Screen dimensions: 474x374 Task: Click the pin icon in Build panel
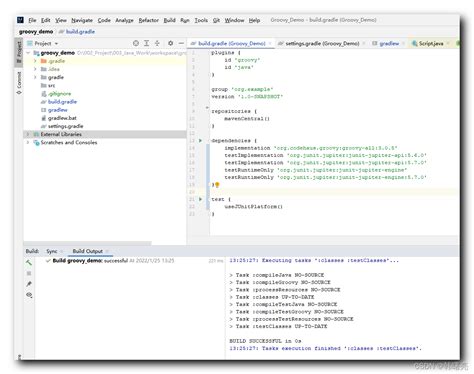pyautogui.click(x=29, y=284)
